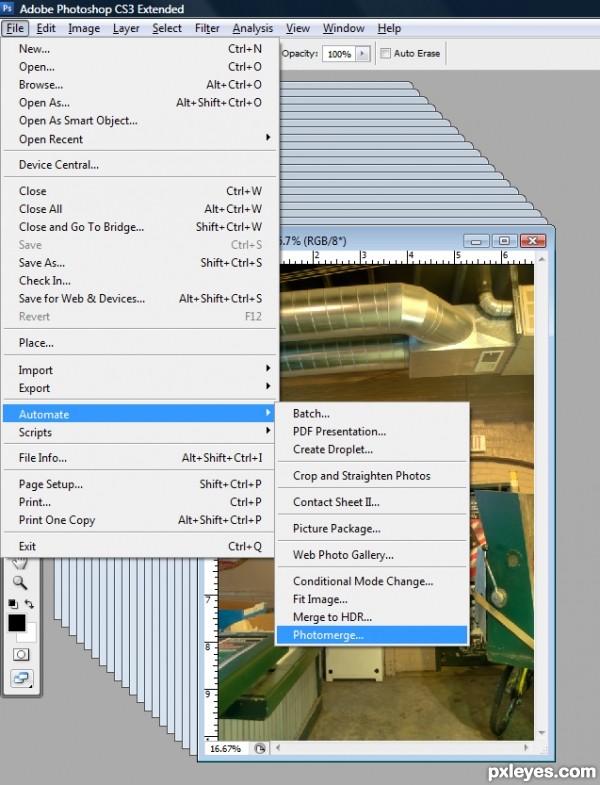Open the Analysis menu

(x=252, y=28)
